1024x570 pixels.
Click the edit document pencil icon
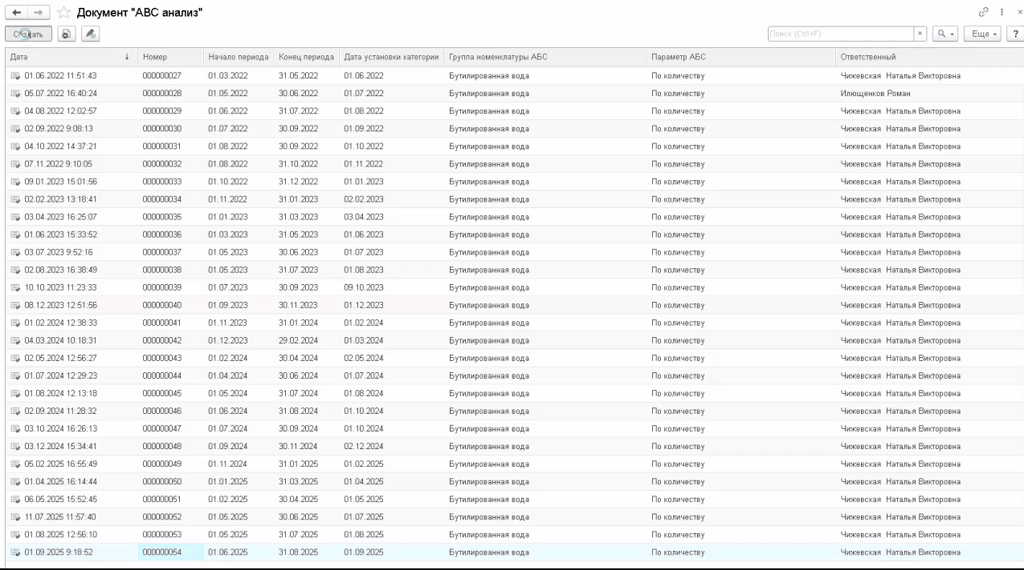[91, 34]
